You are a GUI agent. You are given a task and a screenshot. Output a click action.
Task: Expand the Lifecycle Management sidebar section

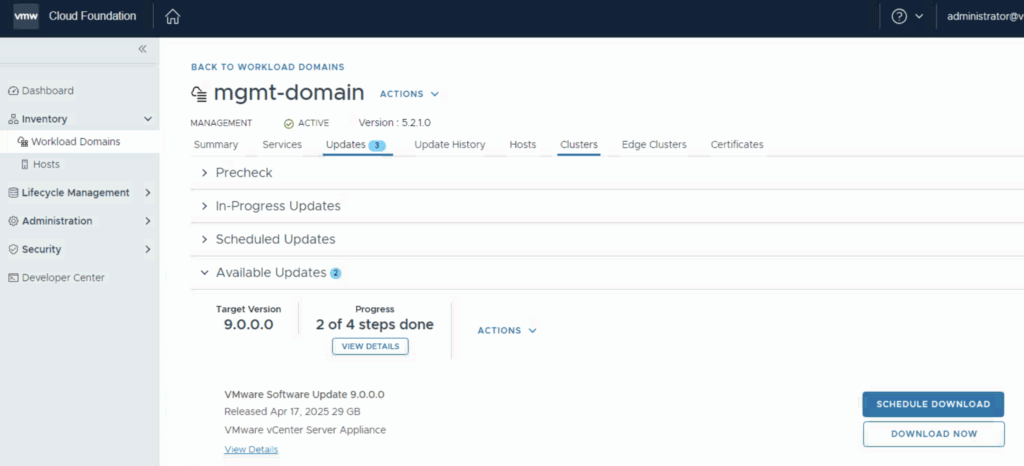(148, 193)
